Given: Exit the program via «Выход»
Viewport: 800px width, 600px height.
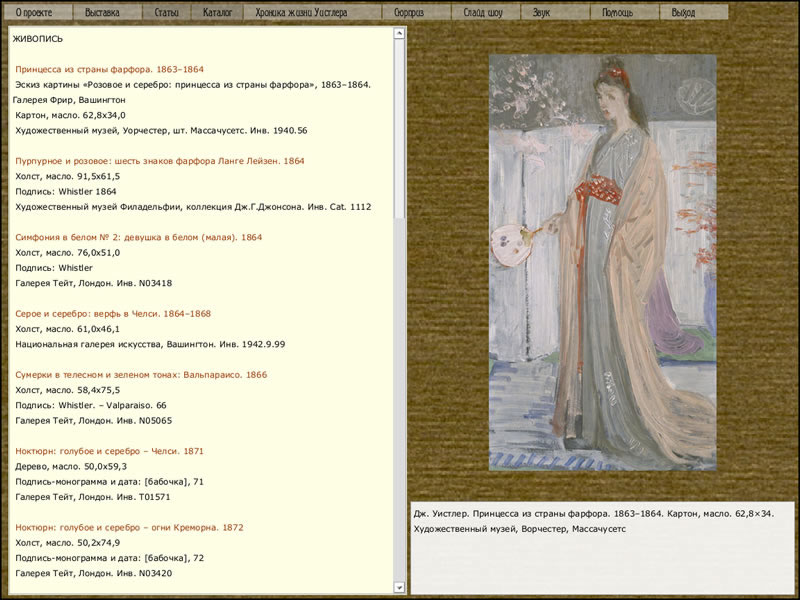Looking at the screenshot, I should coord(683,13).
